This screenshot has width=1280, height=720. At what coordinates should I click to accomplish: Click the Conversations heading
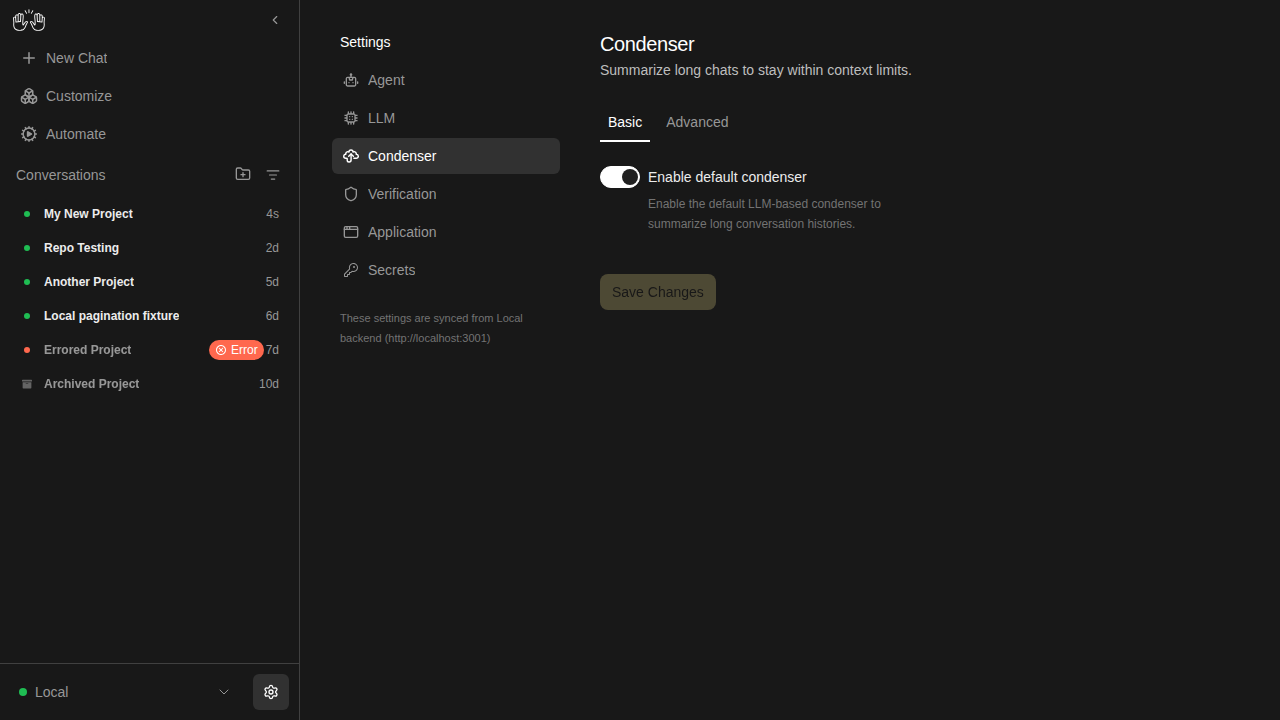tap(61, 175)
